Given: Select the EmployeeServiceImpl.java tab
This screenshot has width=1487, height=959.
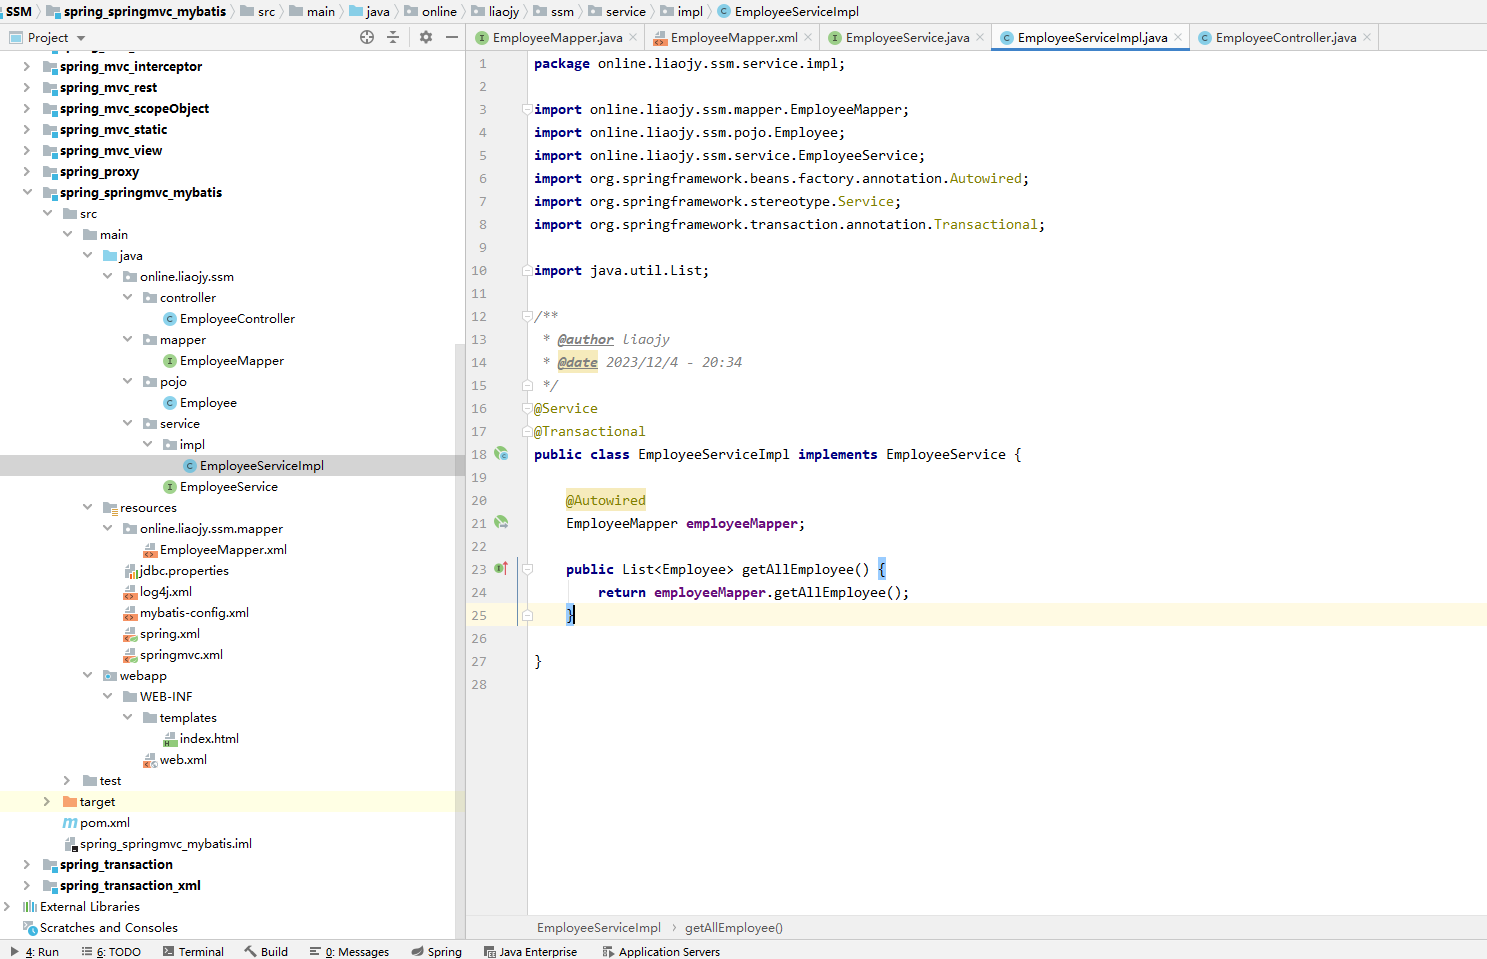Looking at the screenshot, I should point(1092,38).
